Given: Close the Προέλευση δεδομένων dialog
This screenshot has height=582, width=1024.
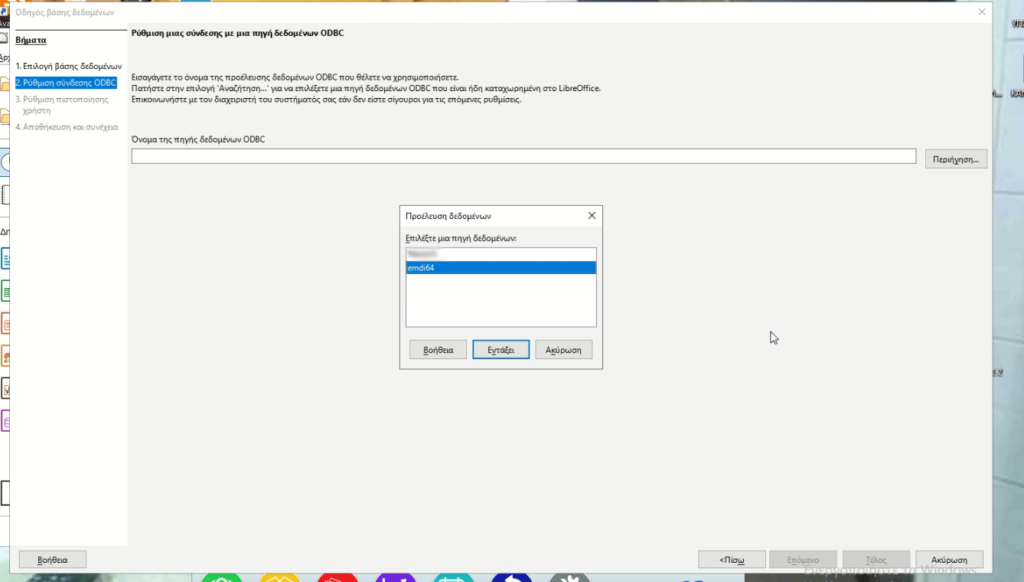Looking at the screenshot, I should pos(591,215).
